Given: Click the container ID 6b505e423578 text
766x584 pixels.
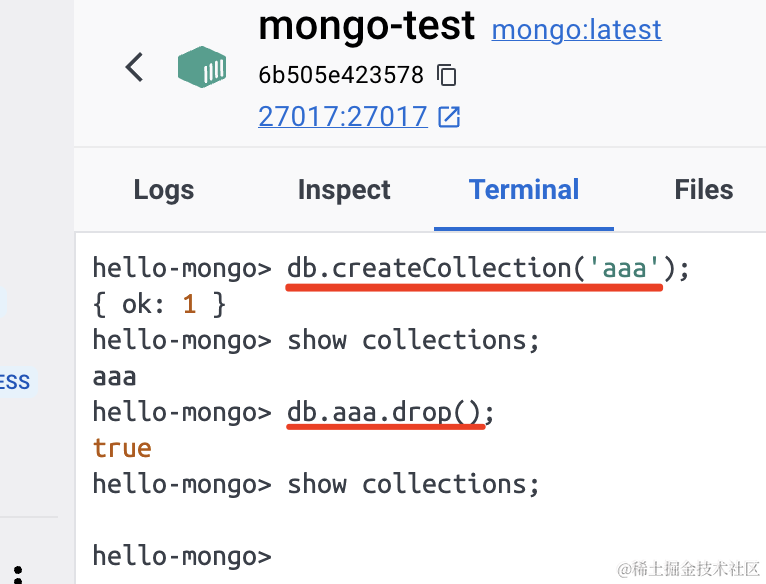Looking at the screenshot, I should click(341, 75).
